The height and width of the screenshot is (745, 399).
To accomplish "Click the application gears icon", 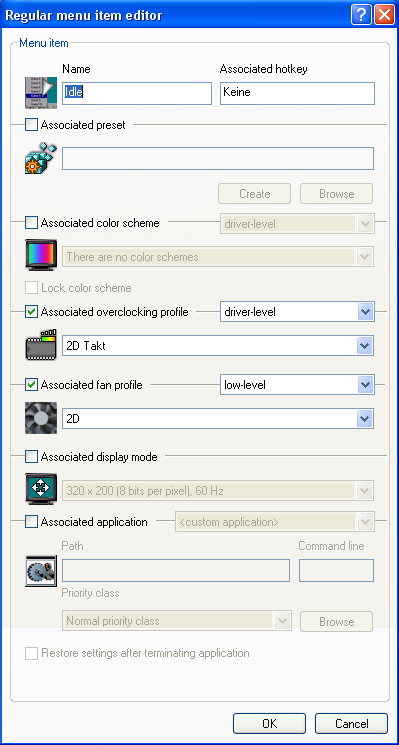I will (41, 570).
